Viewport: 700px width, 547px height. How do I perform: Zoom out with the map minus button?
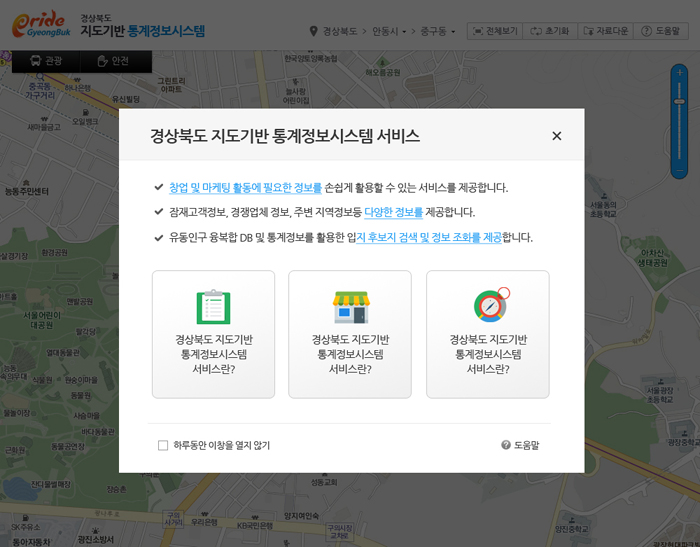pyautogui.click(x=679, y=171)
